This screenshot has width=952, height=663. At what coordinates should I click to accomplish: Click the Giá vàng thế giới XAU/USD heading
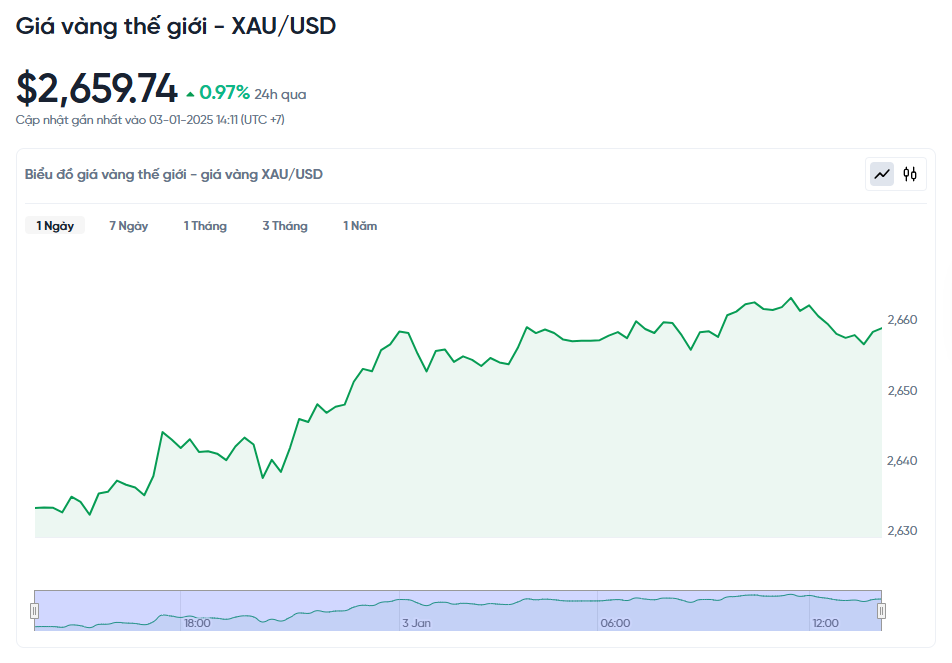[x=176, y=27]
